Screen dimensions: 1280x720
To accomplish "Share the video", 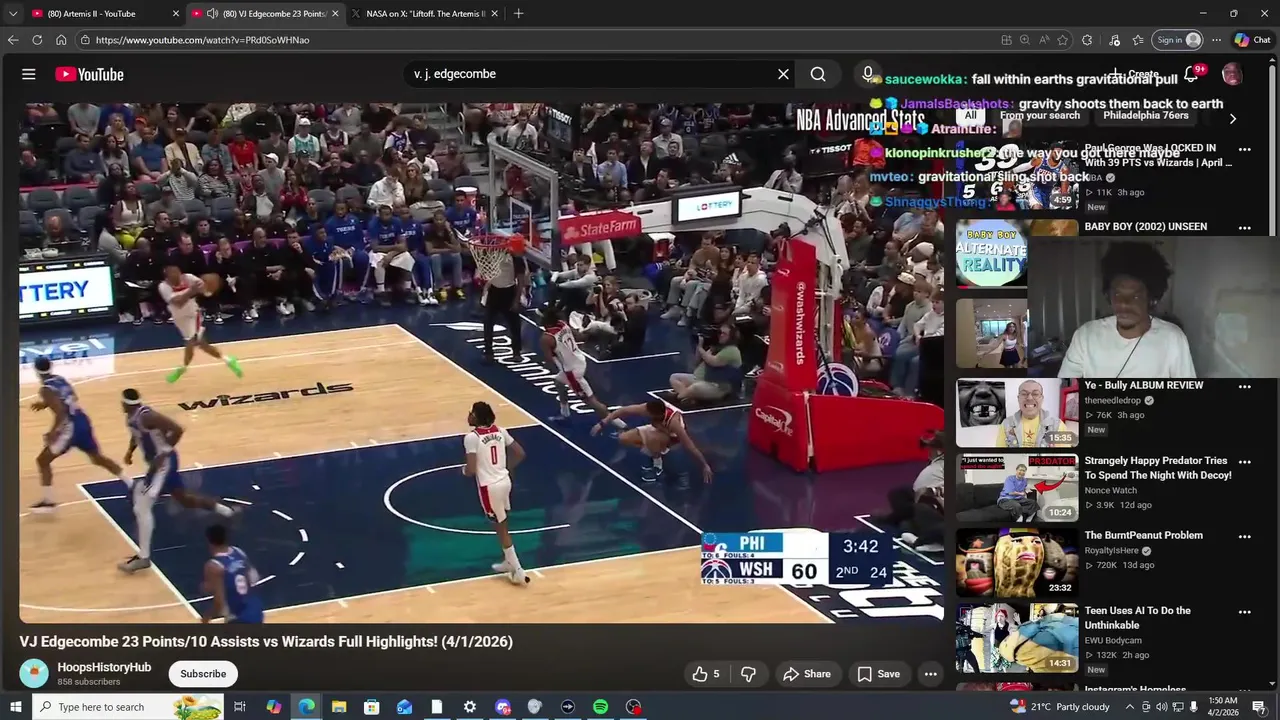I will tap(807, 674).
